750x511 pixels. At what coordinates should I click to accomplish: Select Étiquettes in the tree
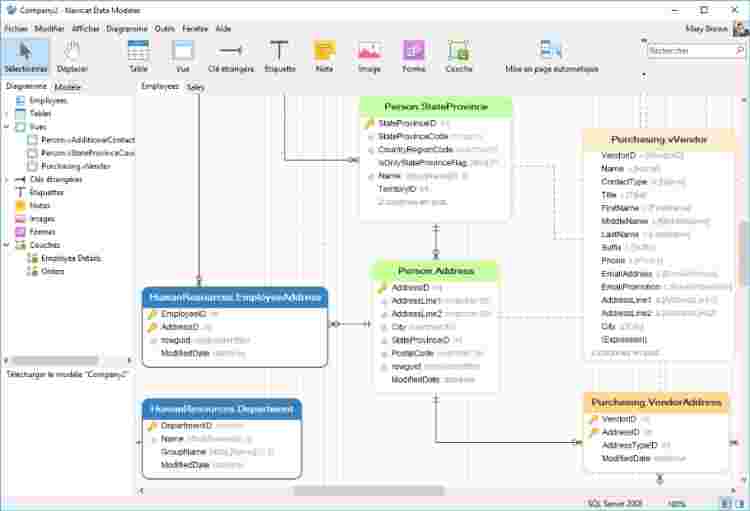46,192
